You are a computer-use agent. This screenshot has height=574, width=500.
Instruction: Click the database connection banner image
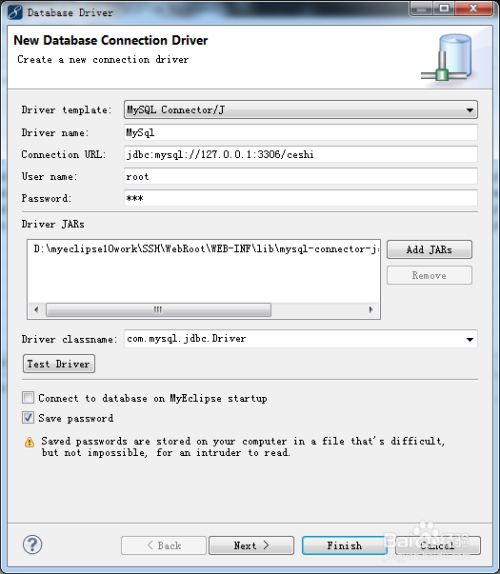tap(446, 57)
